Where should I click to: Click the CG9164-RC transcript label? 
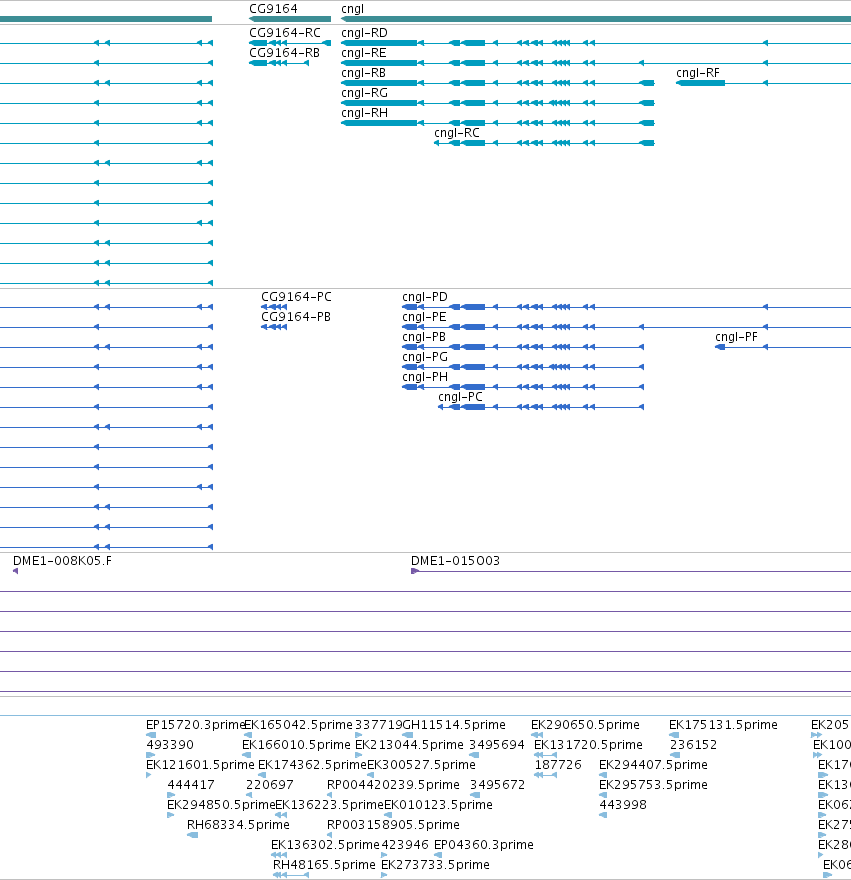point(285,33)
